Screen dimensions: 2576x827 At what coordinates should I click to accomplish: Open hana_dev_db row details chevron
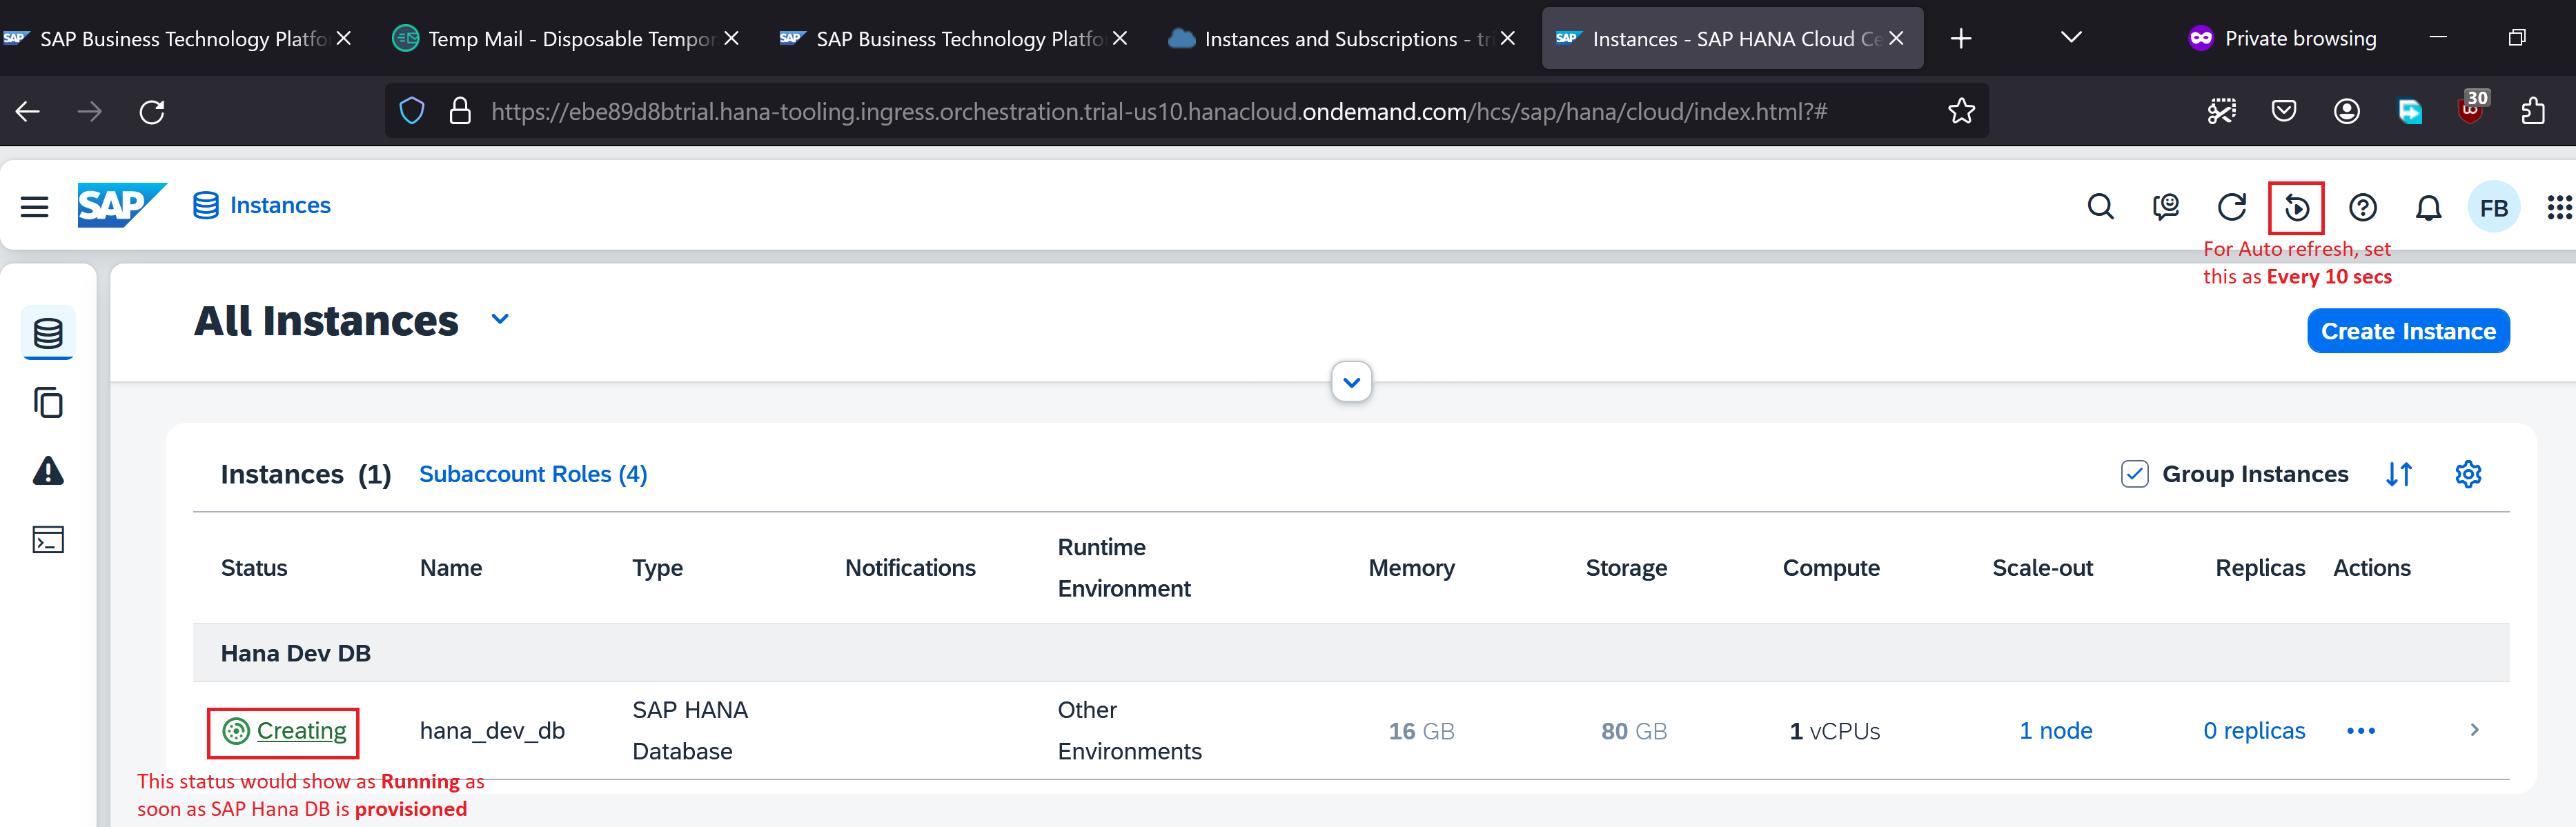(2474, 730)
